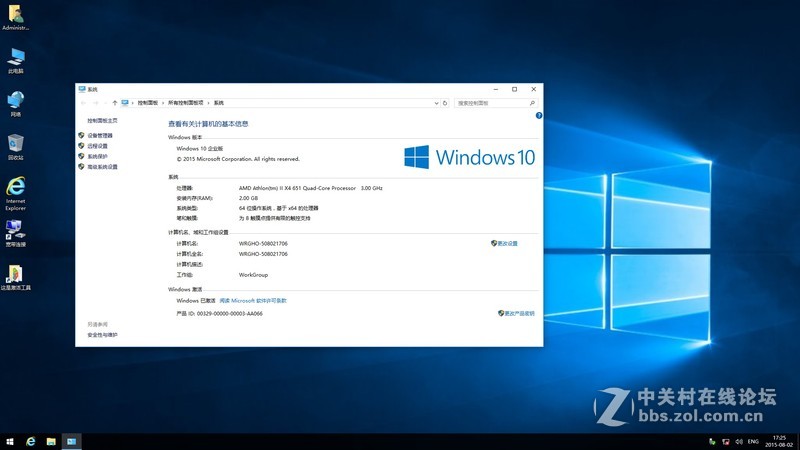Image resolution: width=800 pixels, height=450 pixels.
Task: Click the safely remove hardware tray icon
Action: 712,442
